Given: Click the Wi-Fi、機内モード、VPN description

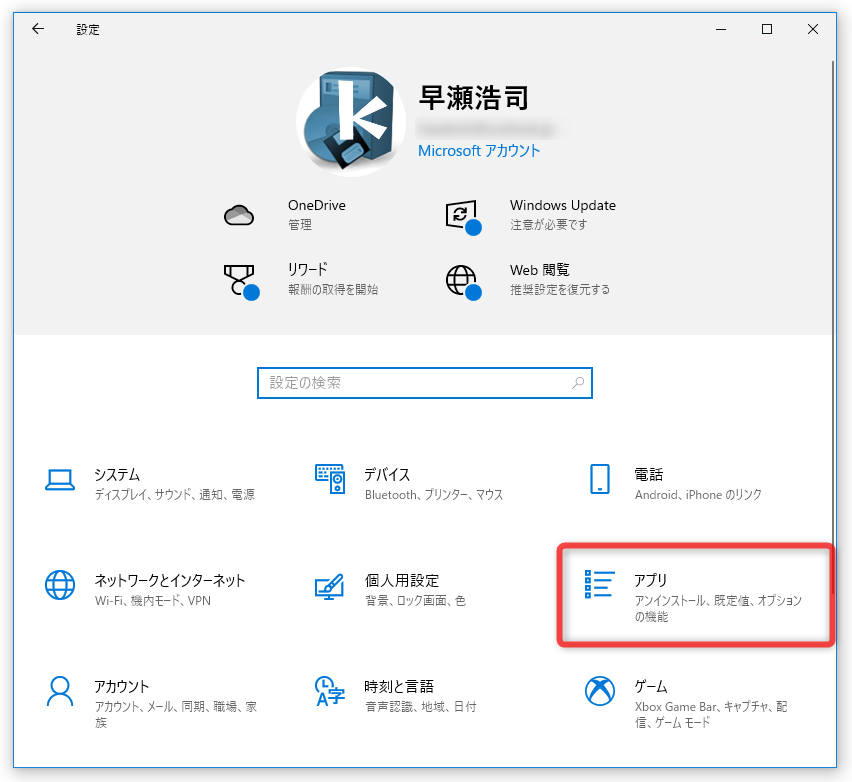Looking at the screenshot, I should (x=153, y=600).
